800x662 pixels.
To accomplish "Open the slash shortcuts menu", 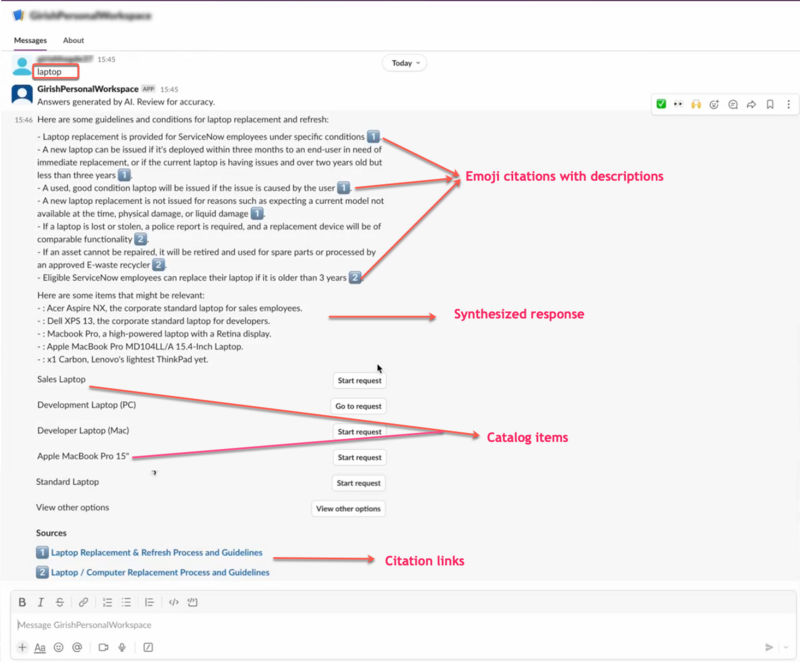I will (x=148, y=647).
